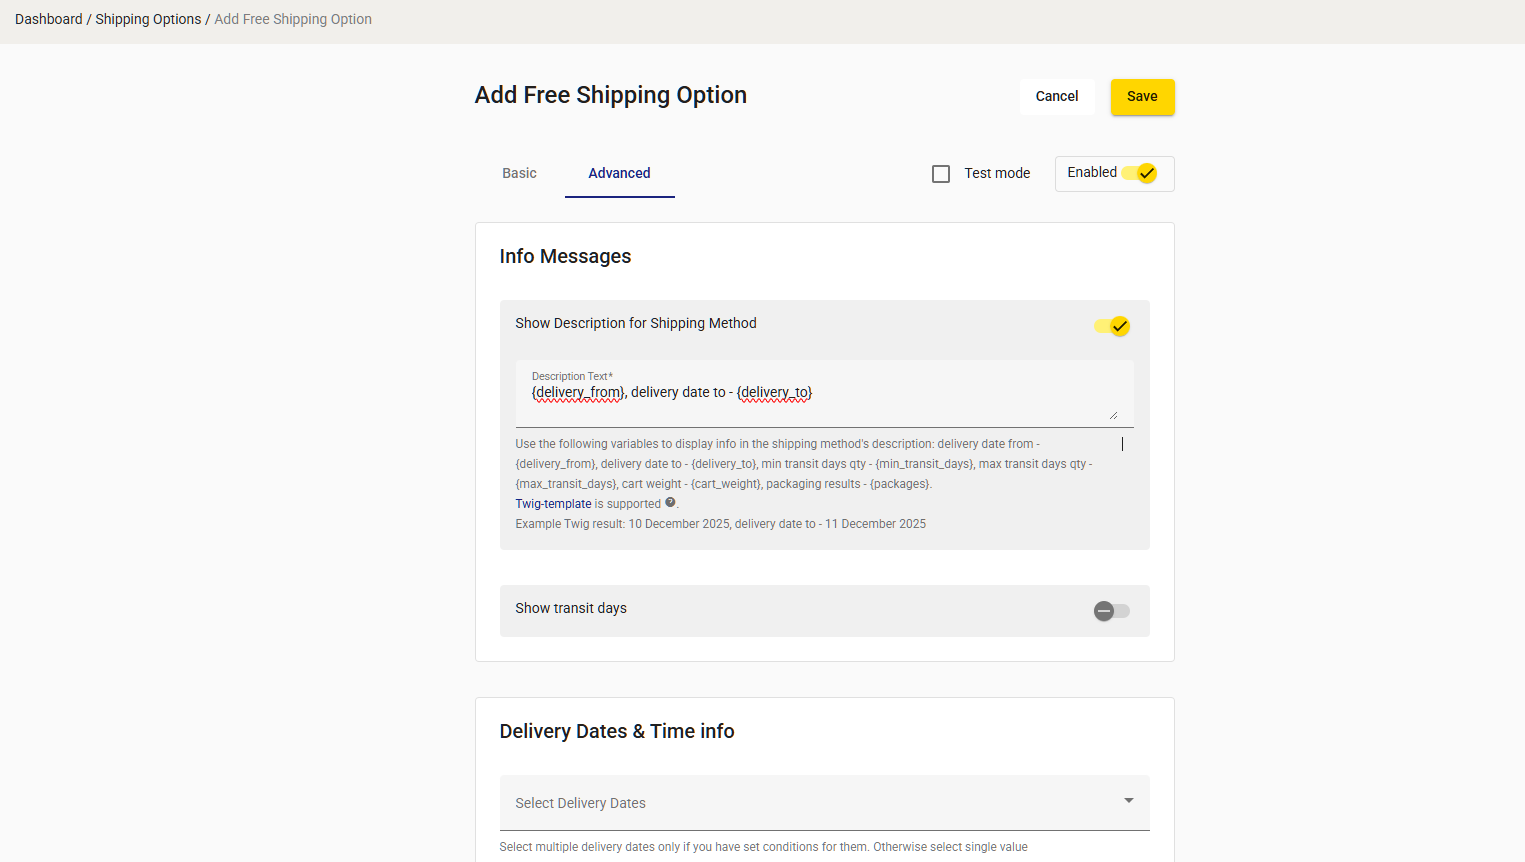
Task: Click the Delivery Dates & Time info heading
Action: tap(616, 731)
